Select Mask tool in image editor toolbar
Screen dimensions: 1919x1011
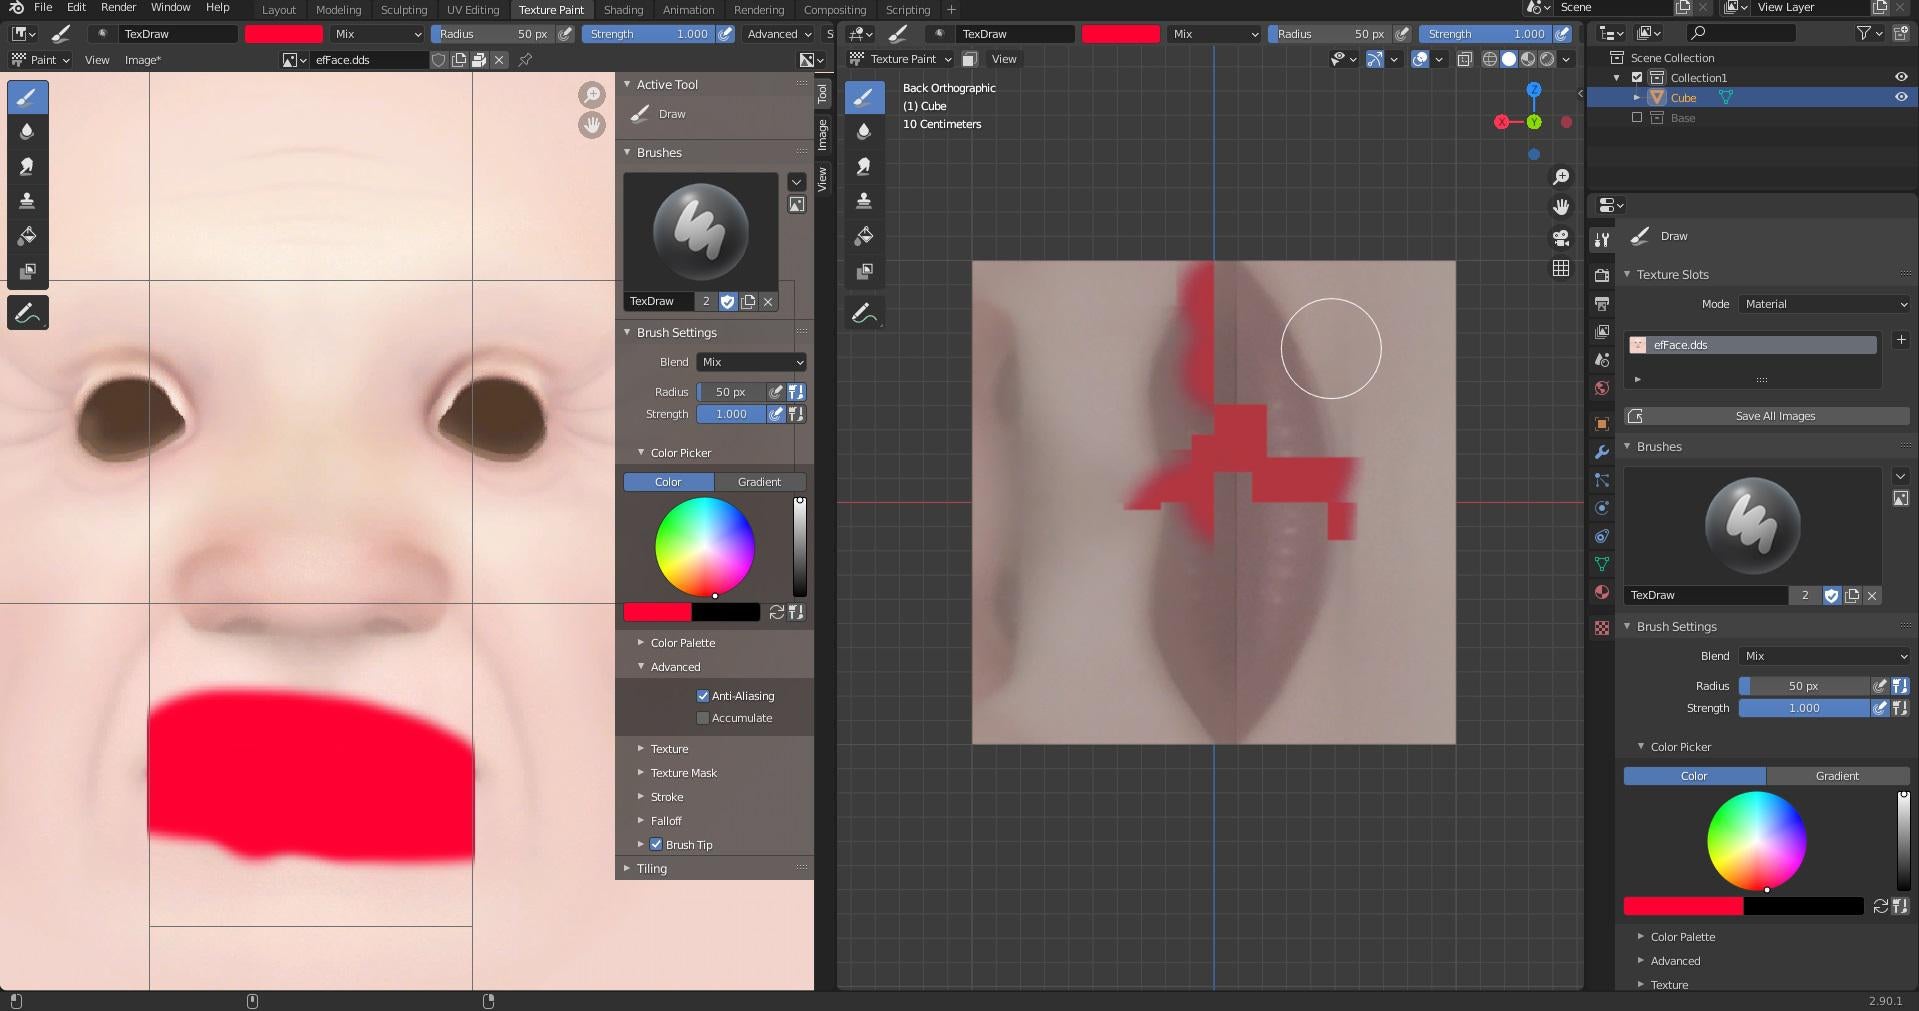click(x=27, y=271)
